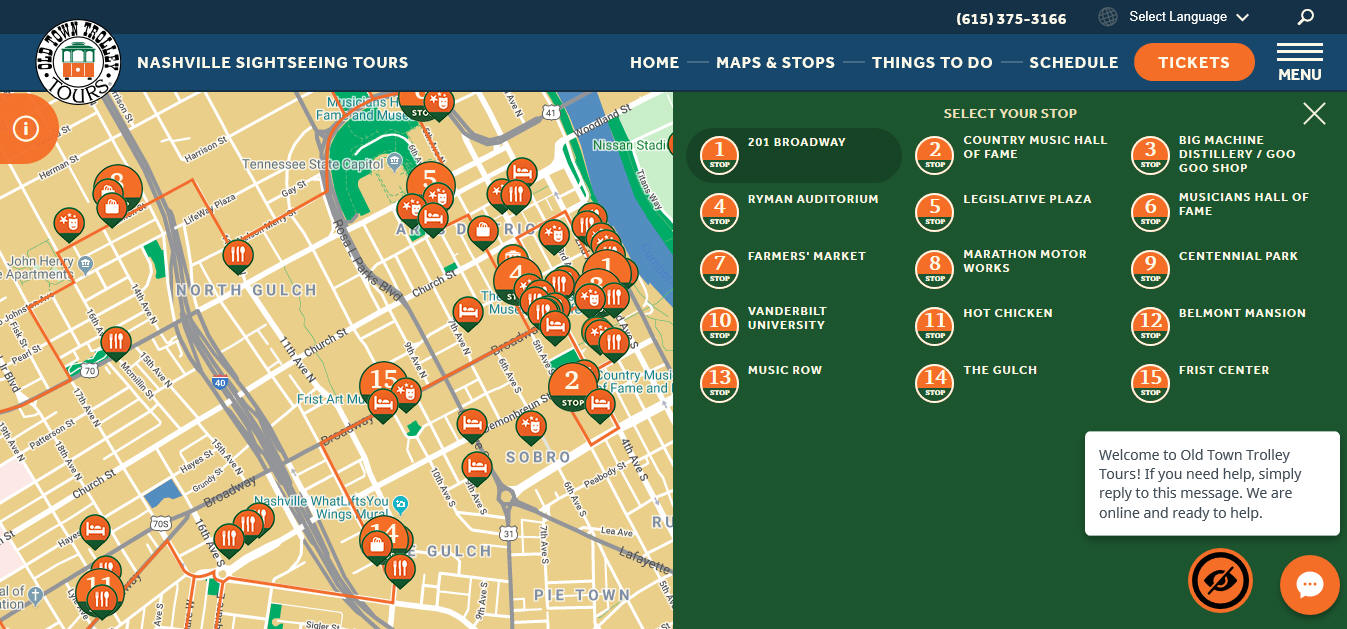Select stop 1 icon for 201 Broadway

719,155
